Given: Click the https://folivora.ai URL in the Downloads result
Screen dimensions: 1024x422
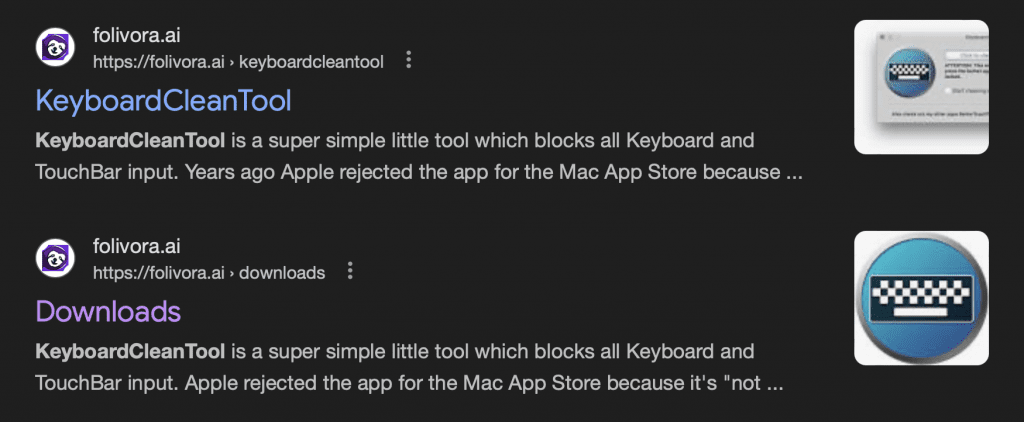Looking at the screenshot, I should pos(159,272).
